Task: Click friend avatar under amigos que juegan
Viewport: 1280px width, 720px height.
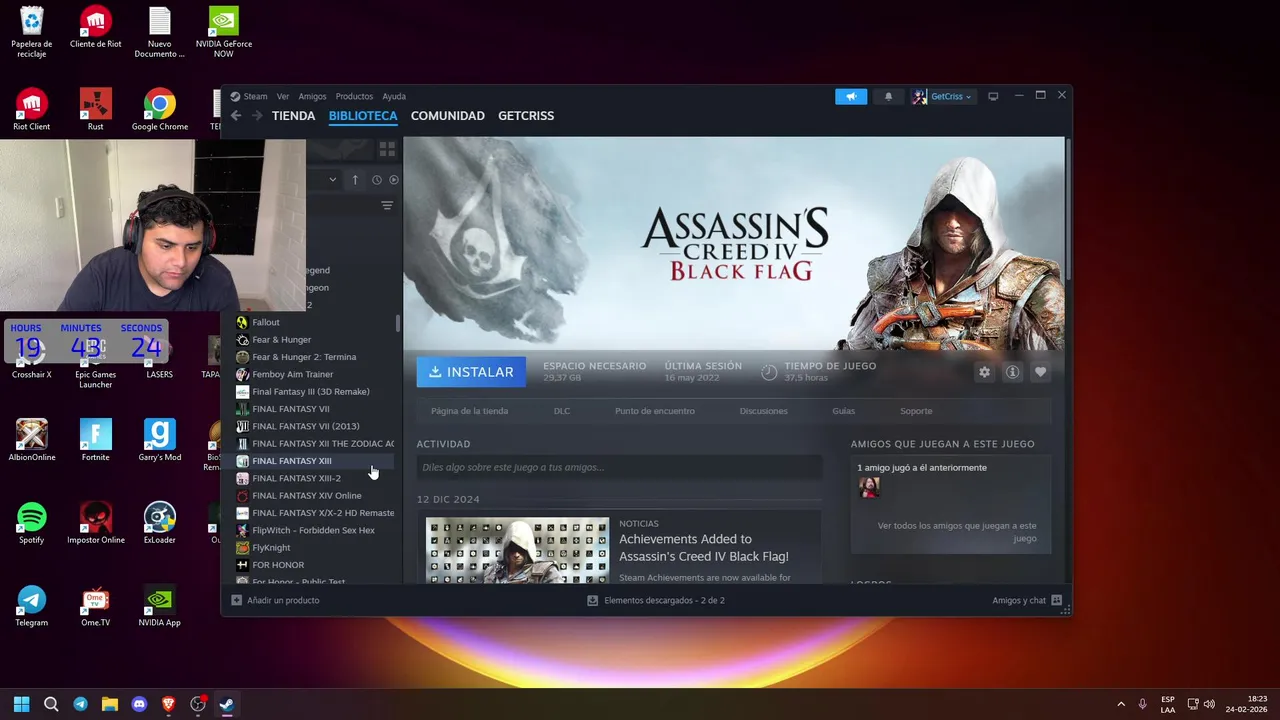Action: click(868, 487)
